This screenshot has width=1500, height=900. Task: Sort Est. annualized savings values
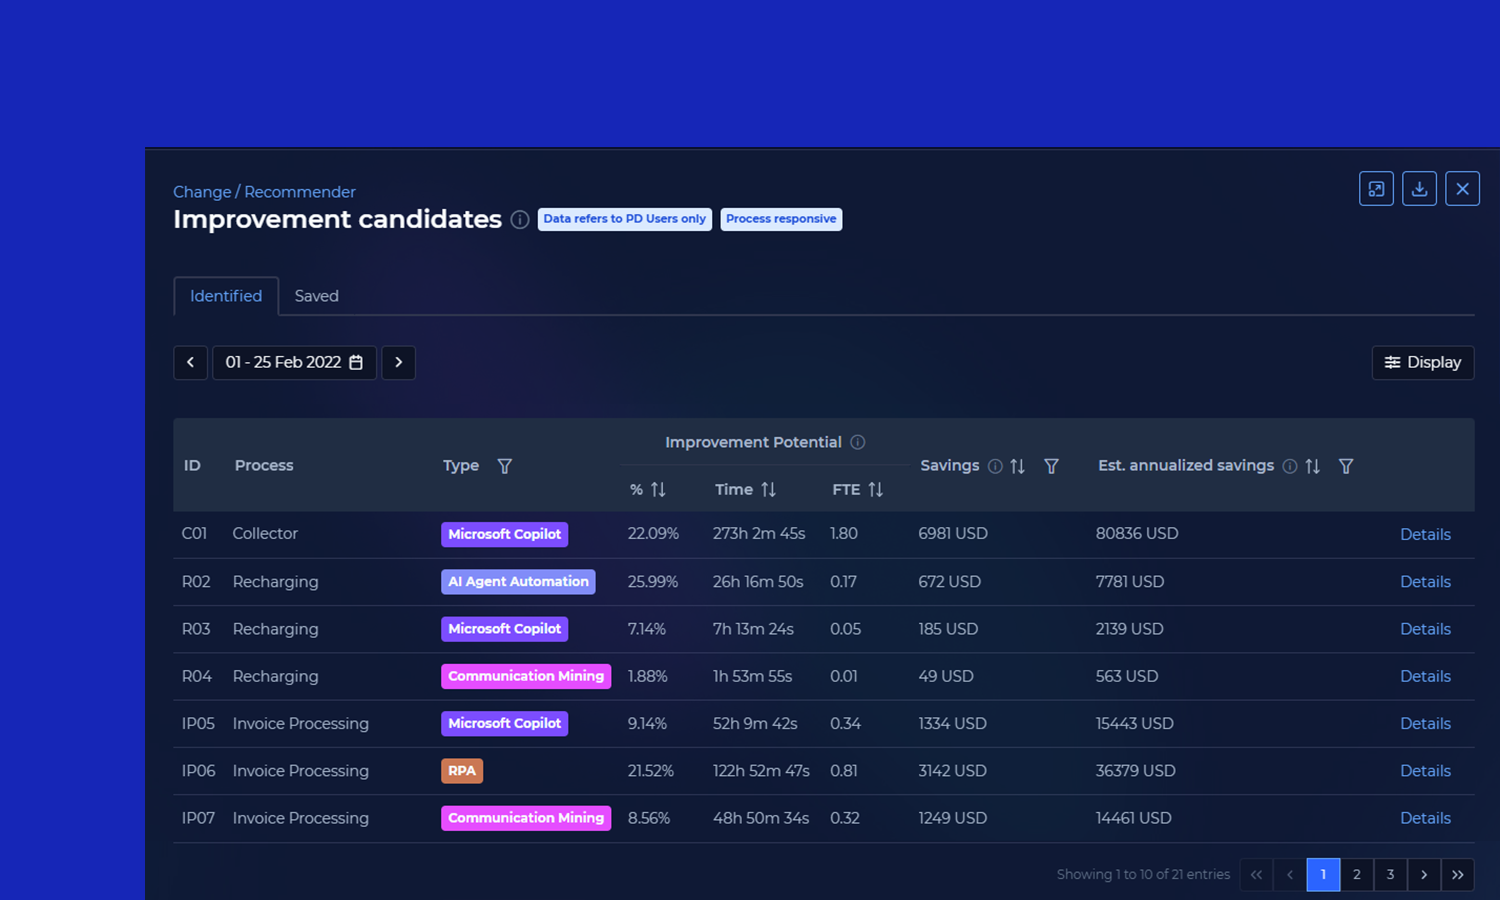(x=1313, y=466)
